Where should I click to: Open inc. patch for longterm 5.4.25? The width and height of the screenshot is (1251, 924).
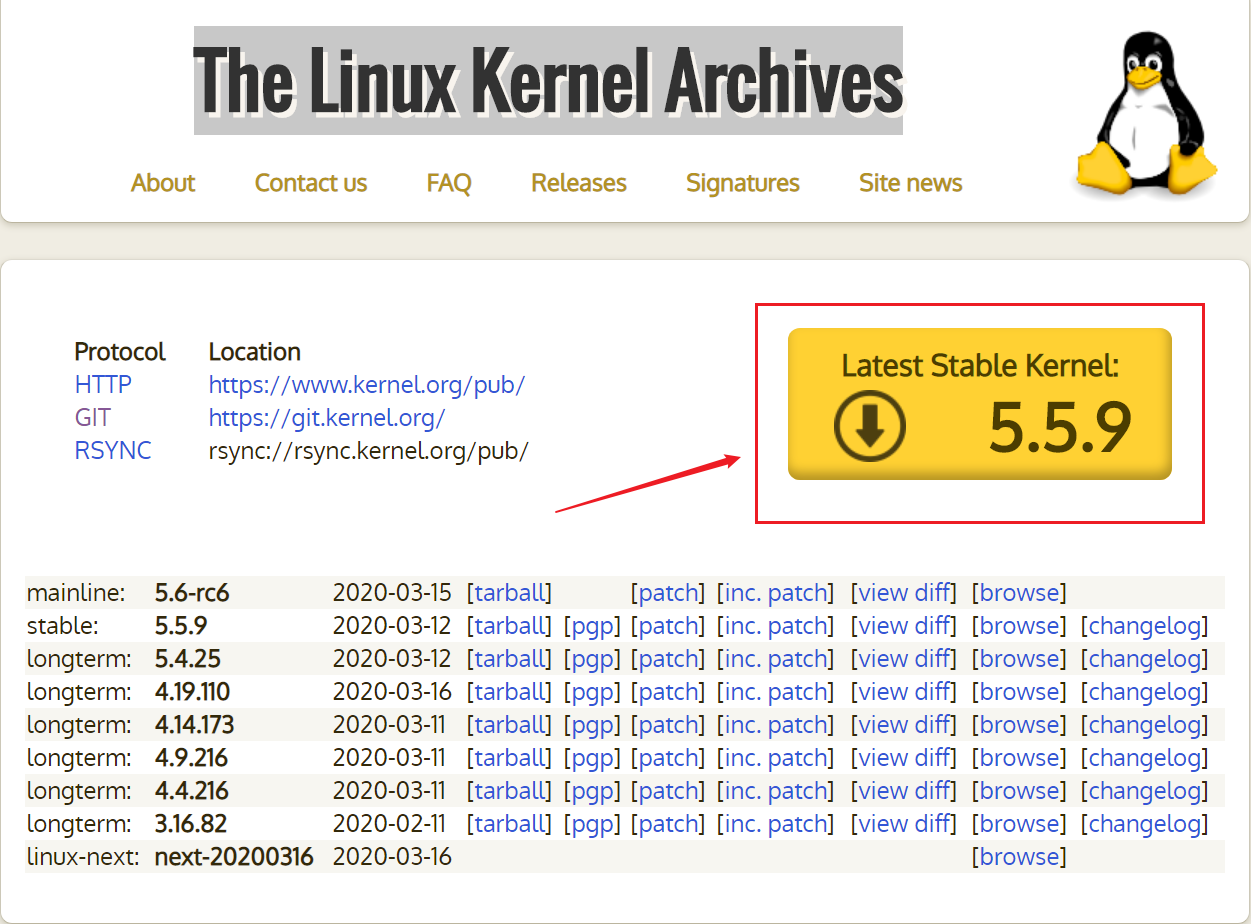(777, 659)
